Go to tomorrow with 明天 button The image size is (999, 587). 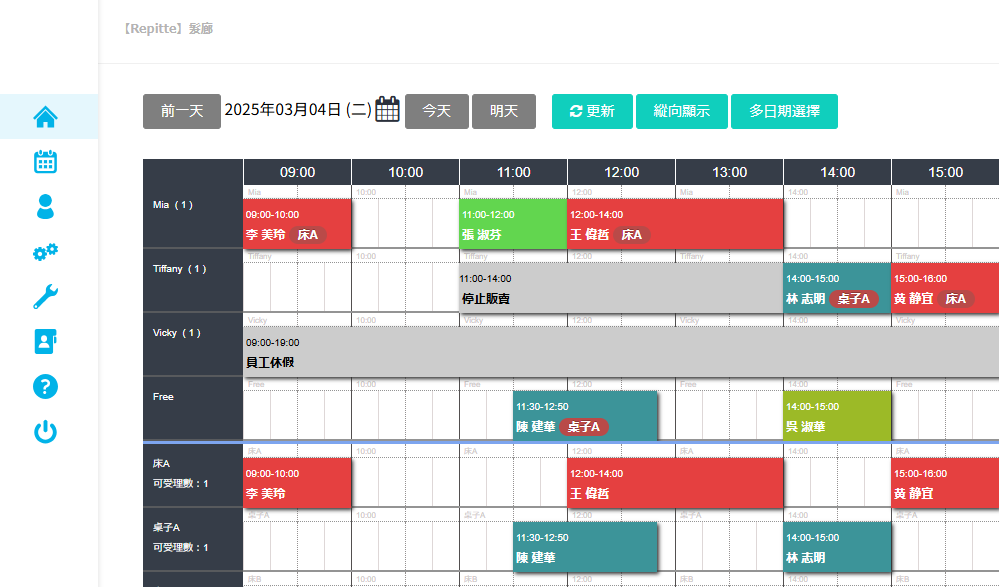503,111
